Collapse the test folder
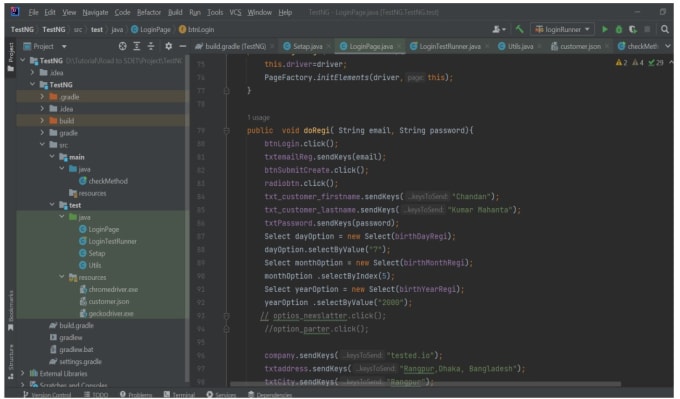This screenshot has height=399, width=680. (52, 204)
